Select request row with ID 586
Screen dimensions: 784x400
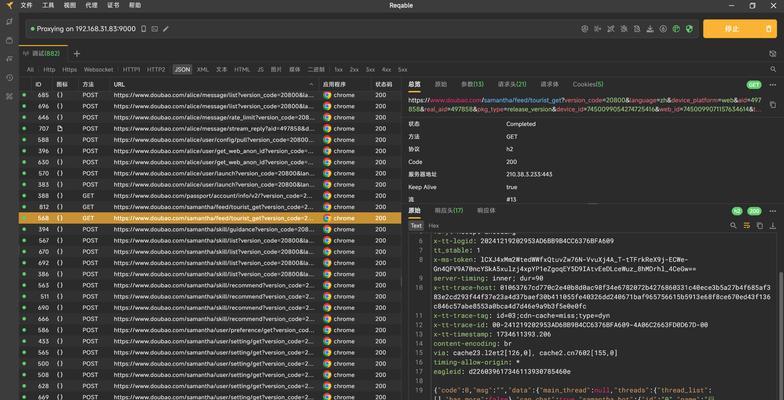point(210,330)
